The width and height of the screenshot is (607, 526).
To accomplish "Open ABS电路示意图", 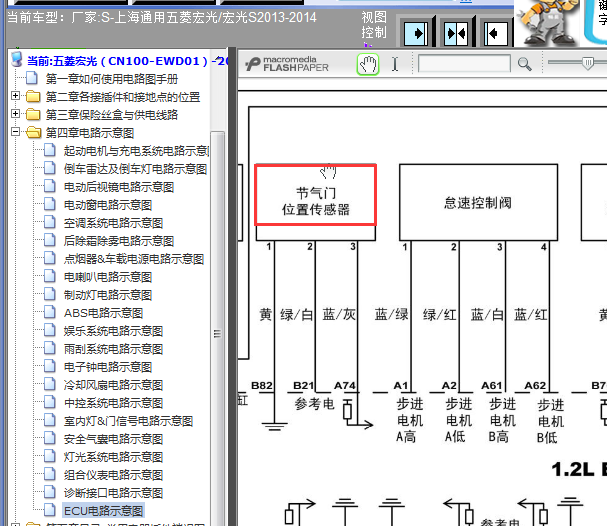I will click(103, 313).
